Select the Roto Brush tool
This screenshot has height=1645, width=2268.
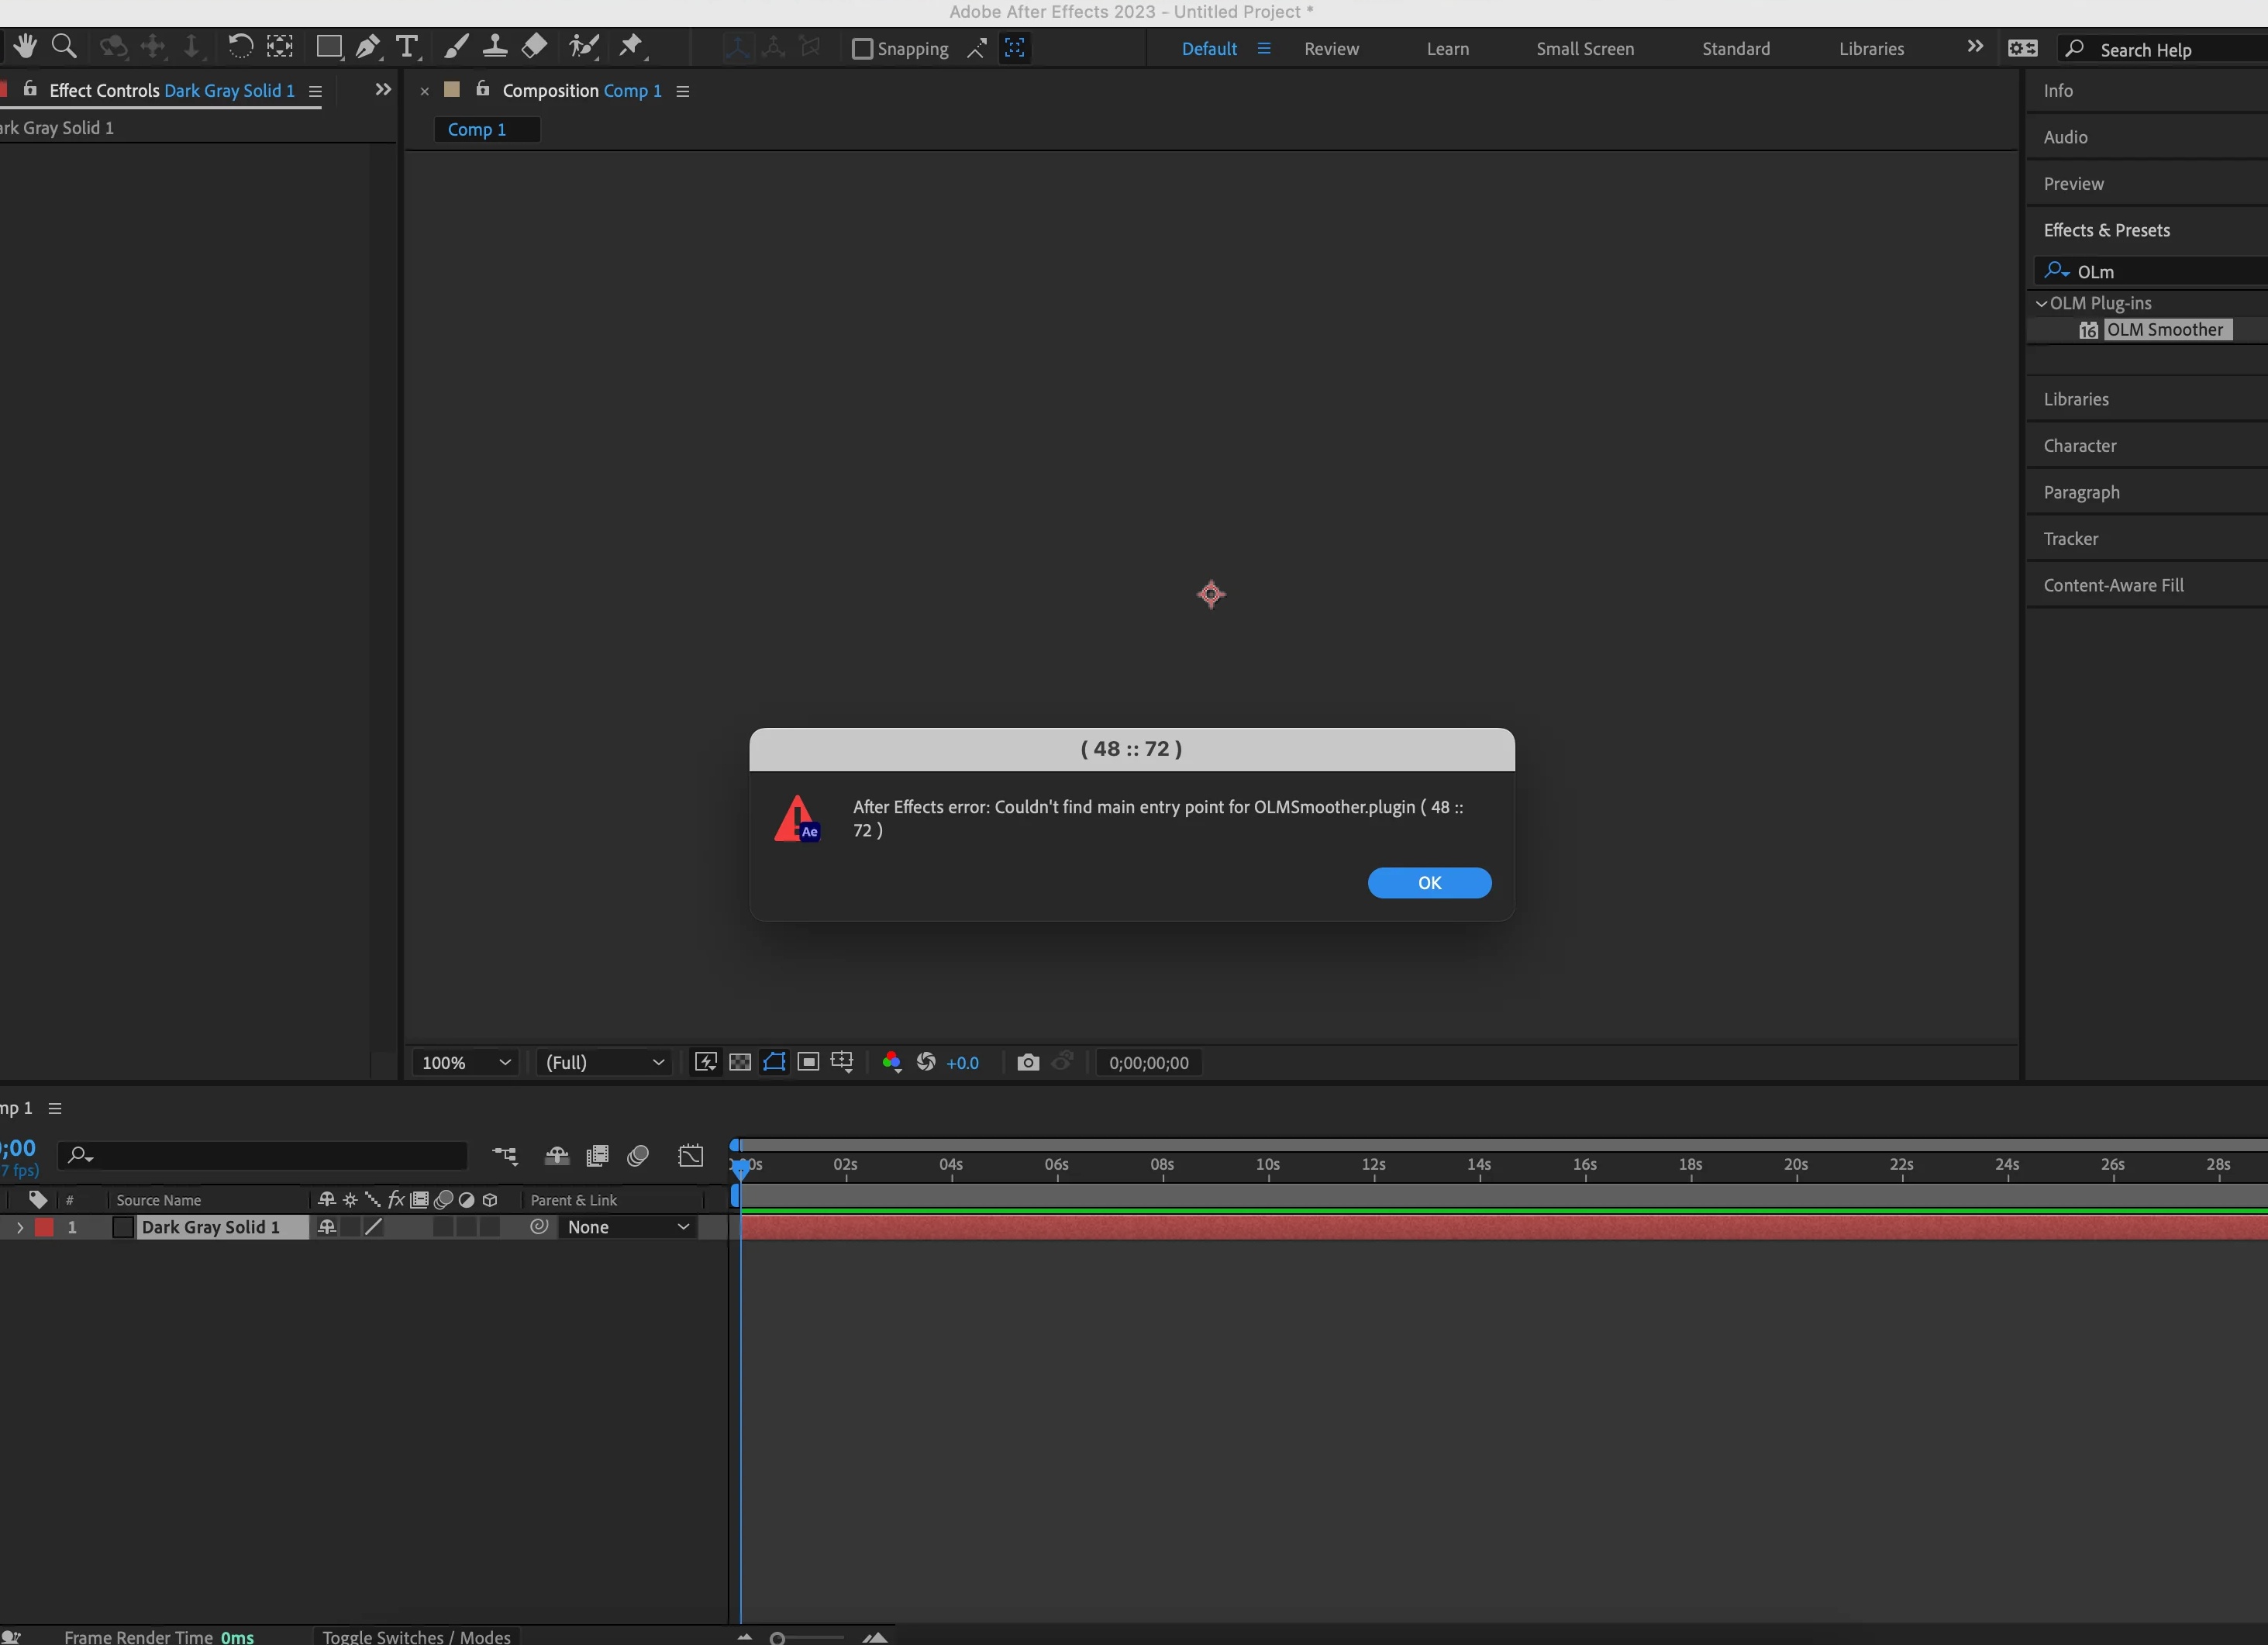click(584, 46)
